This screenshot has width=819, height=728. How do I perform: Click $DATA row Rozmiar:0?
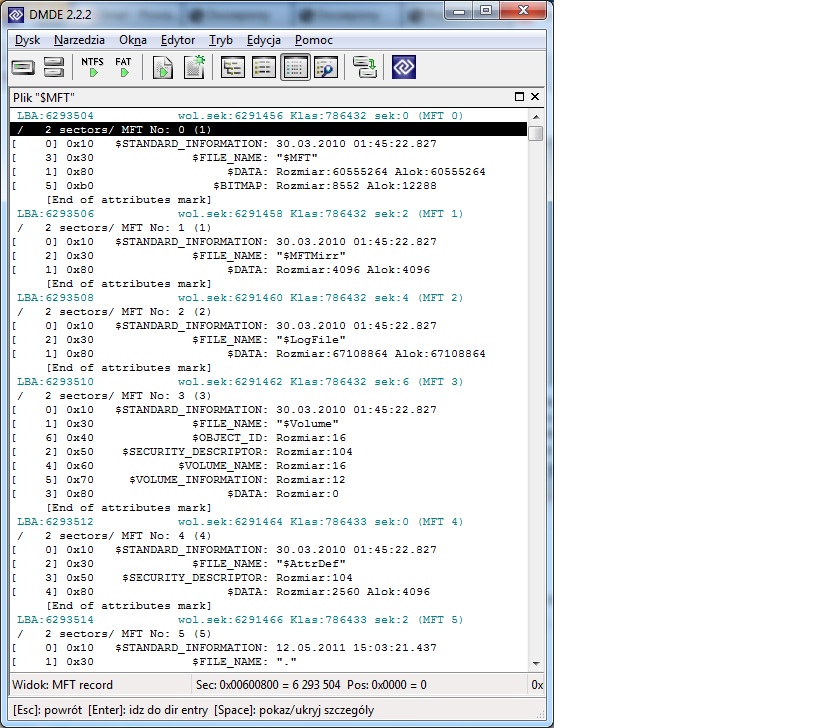point(268,494)
